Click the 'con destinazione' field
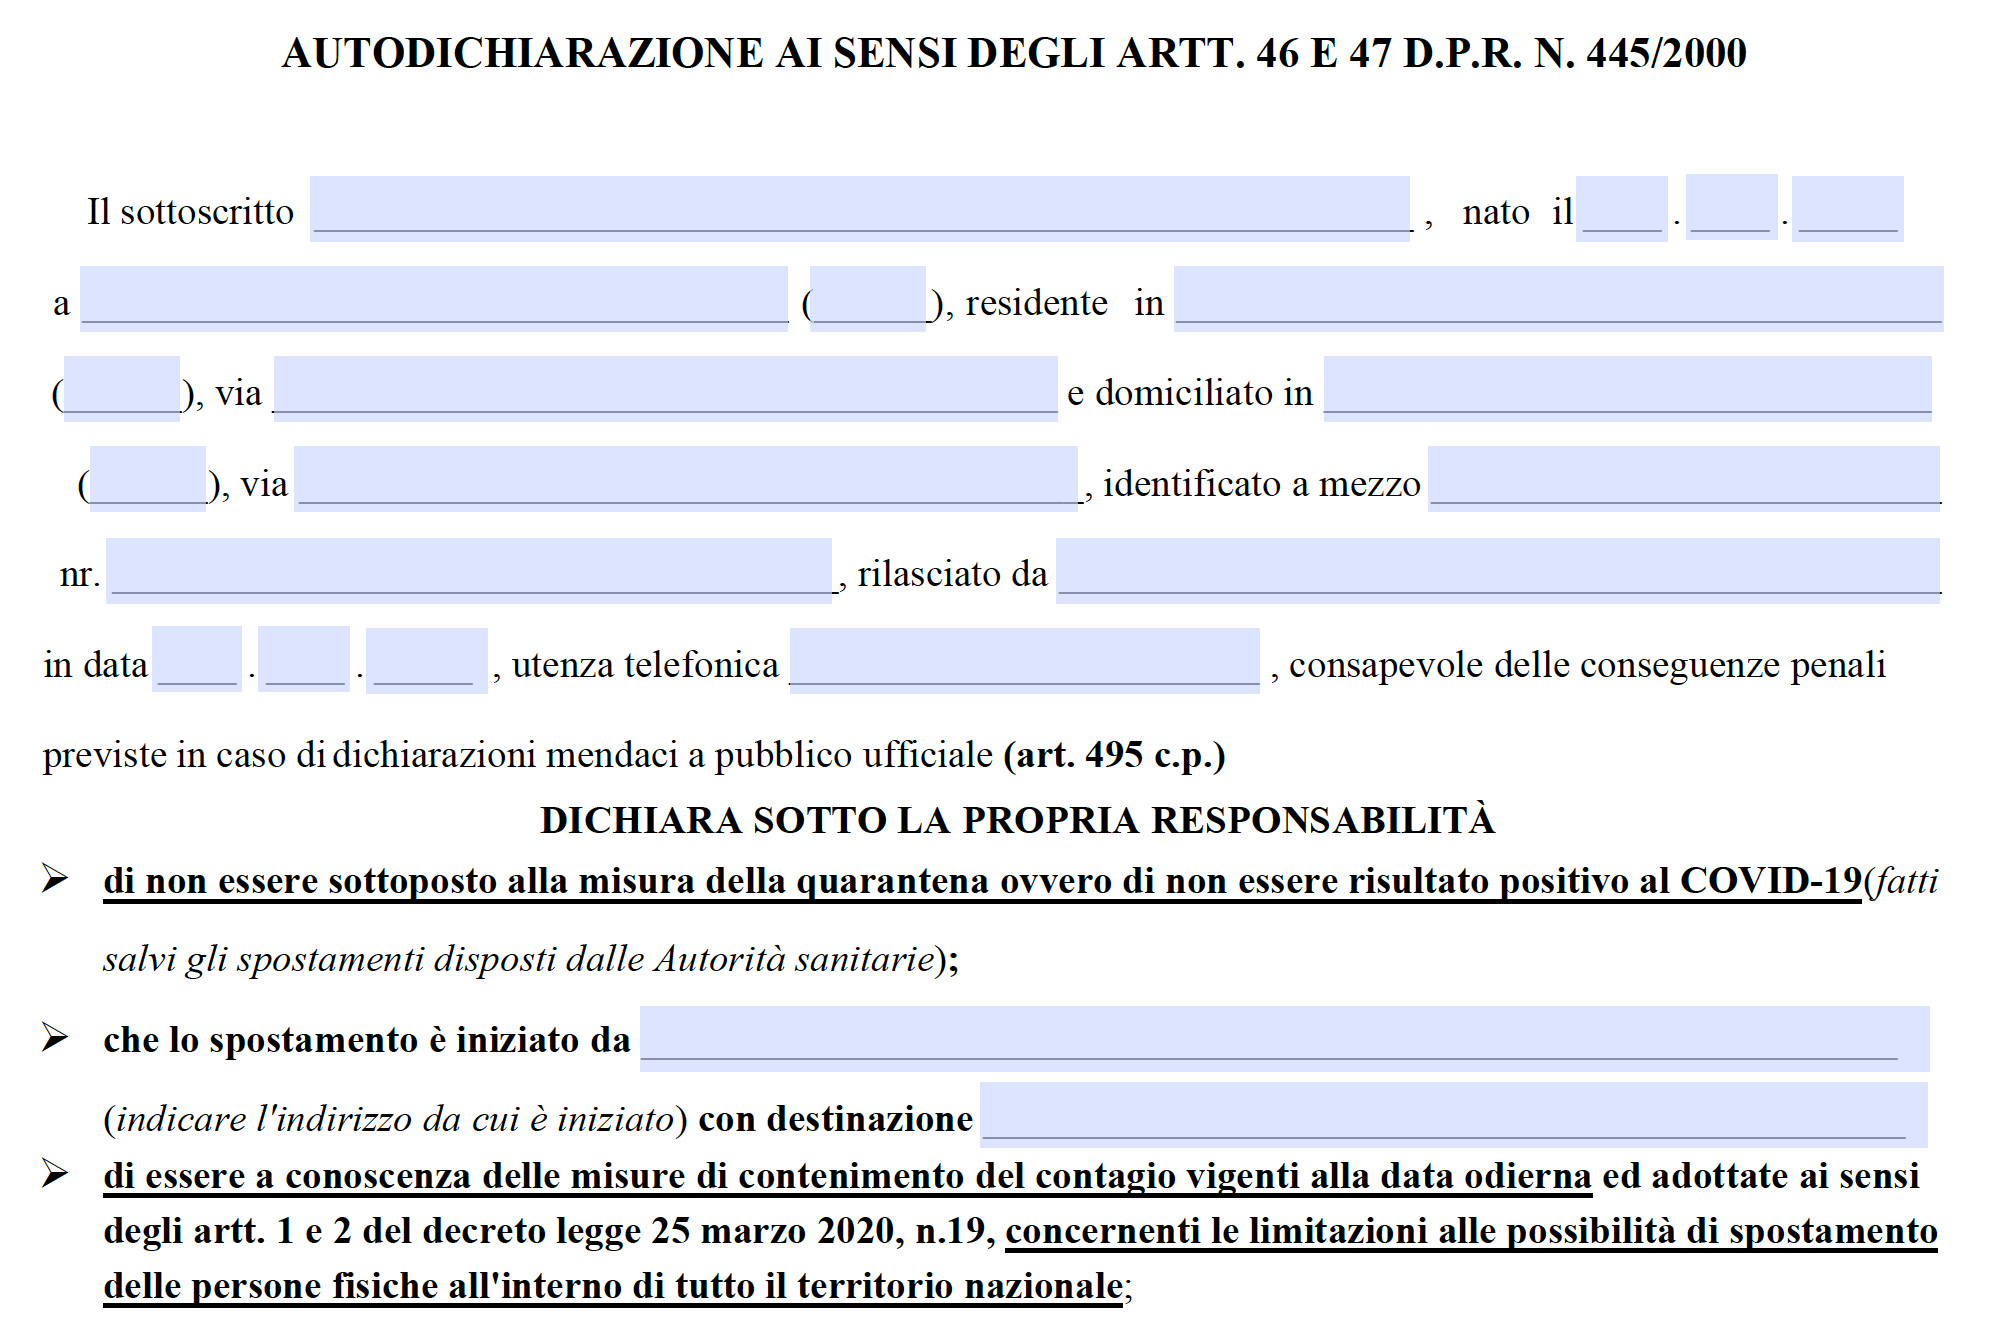The width and height of the screenshot is (2006, 1322). click(1453, 1114)
